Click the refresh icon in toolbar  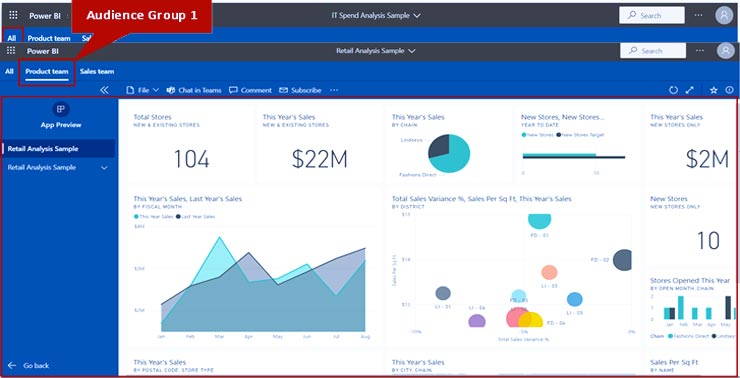point(673,90)
